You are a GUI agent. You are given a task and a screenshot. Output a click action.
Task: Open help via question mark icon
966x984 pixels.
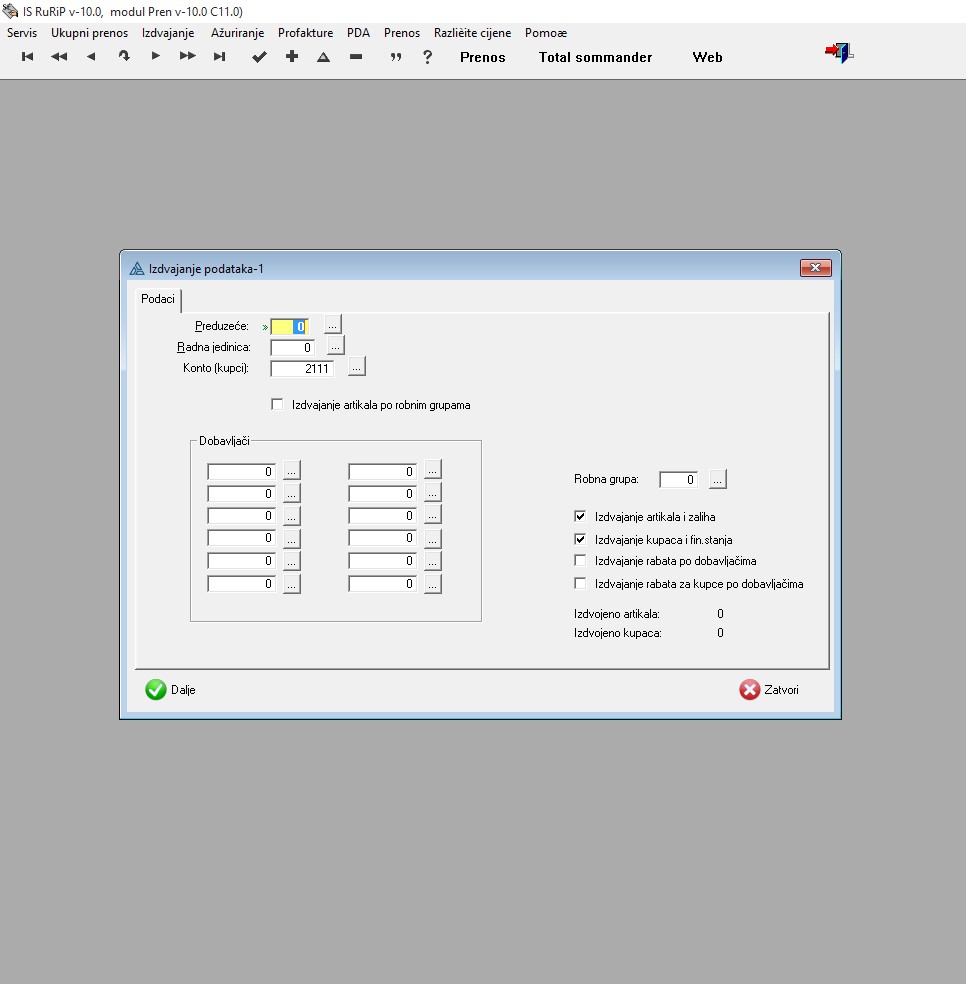coord(428,57)
